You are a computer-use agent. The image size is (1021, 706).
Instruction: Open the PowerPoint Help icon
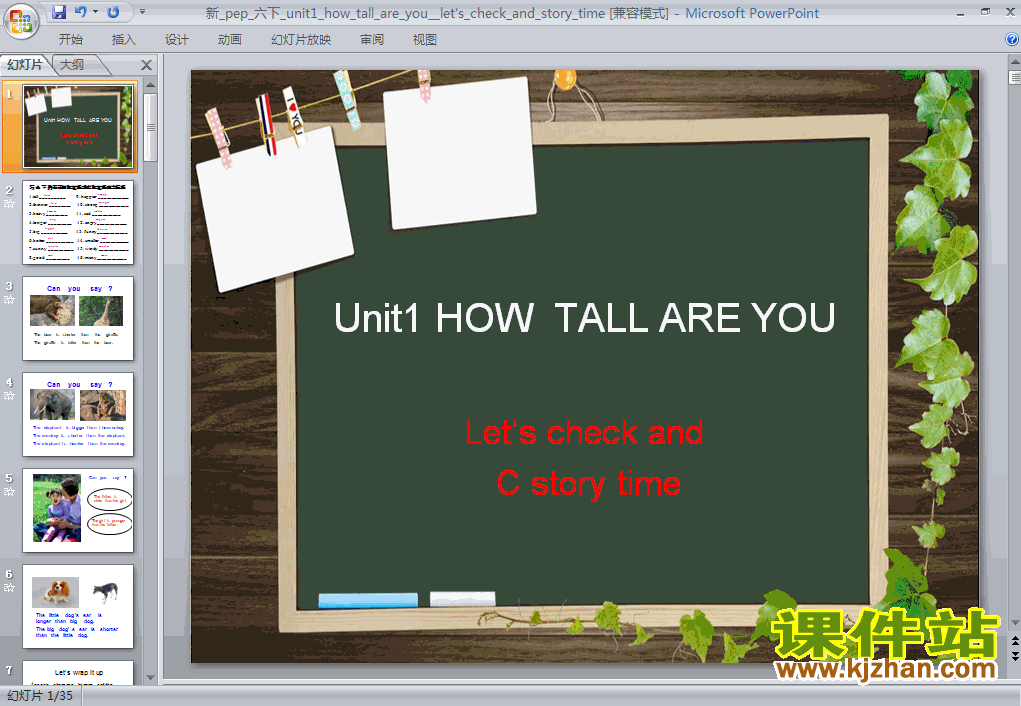click(x=1012, y=39)
